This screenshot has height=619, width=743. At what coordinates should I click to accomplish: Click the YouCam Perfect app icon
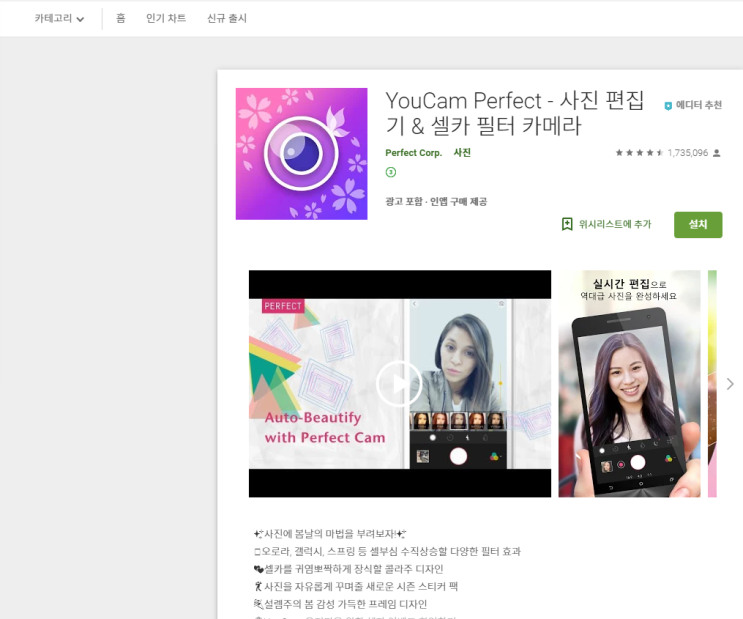pos(301,154)
